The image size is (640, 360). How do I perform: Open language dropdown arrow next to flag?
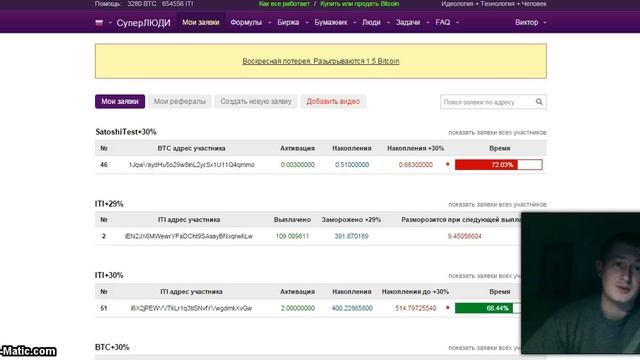[110, 23]
